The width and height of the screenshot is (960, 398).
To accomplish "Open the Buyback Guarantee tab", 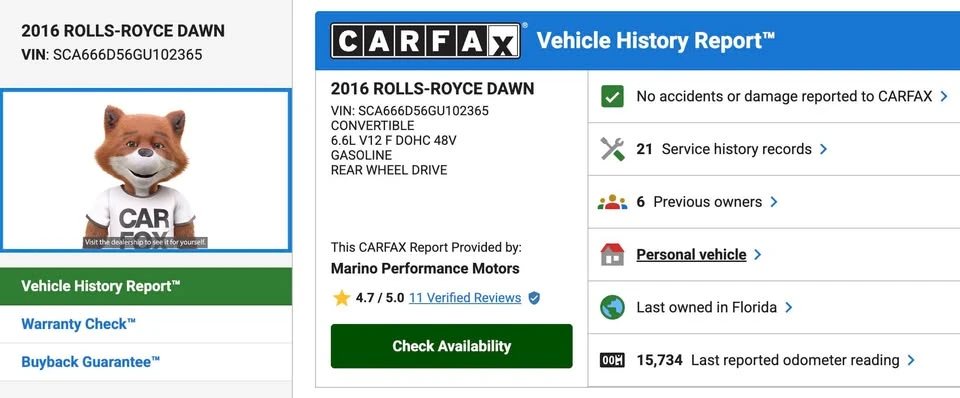I will (146, 362).
